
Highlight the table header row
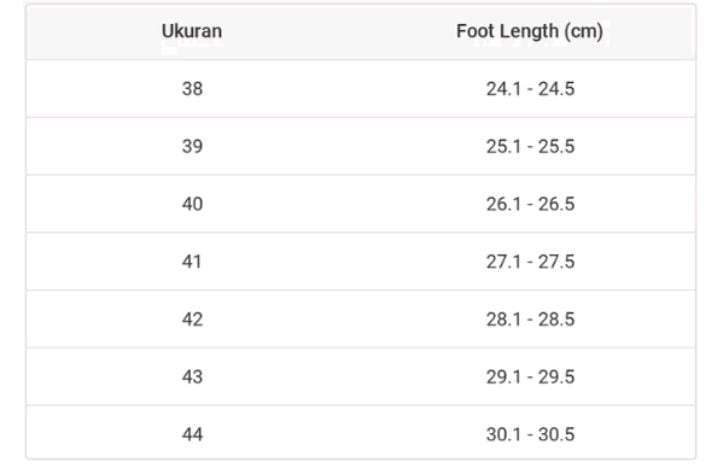[x=360, y=32]
